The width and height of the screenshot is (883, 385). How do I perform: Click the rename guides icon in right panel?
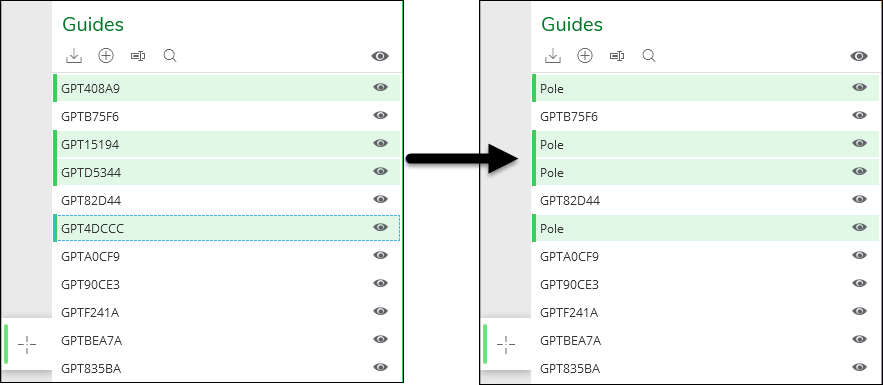tap(617, 56)
